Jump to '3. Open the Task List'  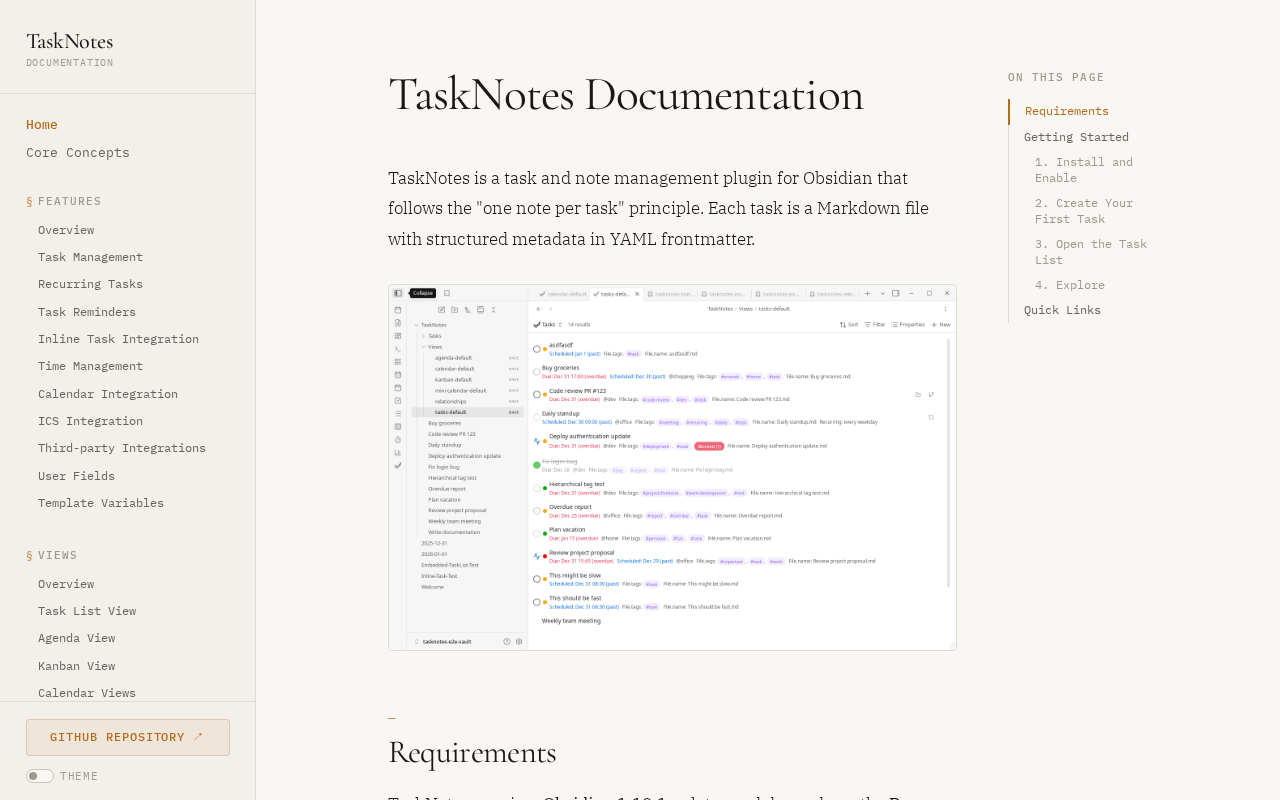(x=1091, y=252)
